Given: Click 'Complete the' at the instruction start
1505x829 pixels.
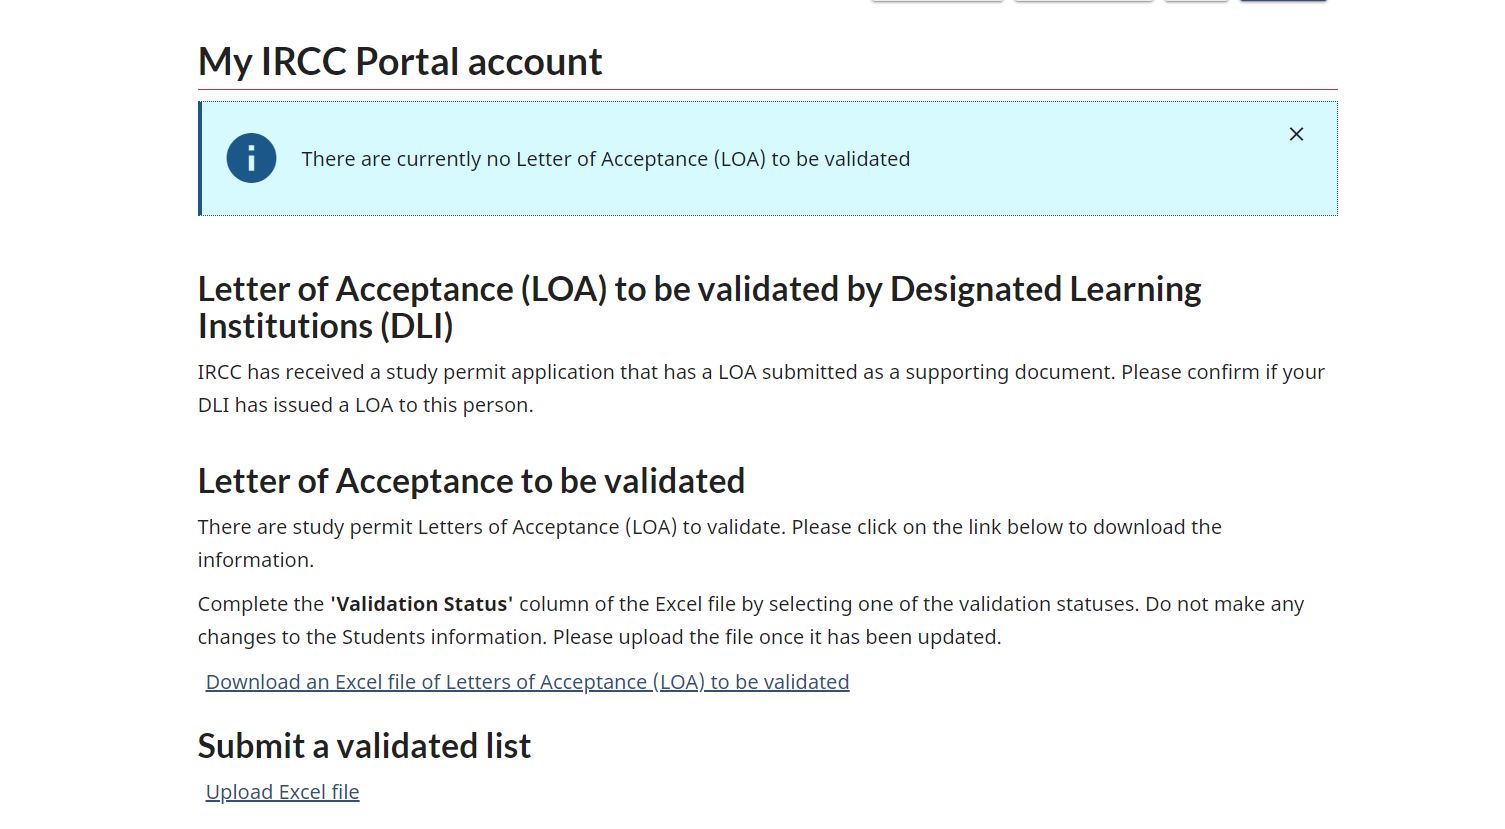Looking at the screenshot, I should pos(261,604).
